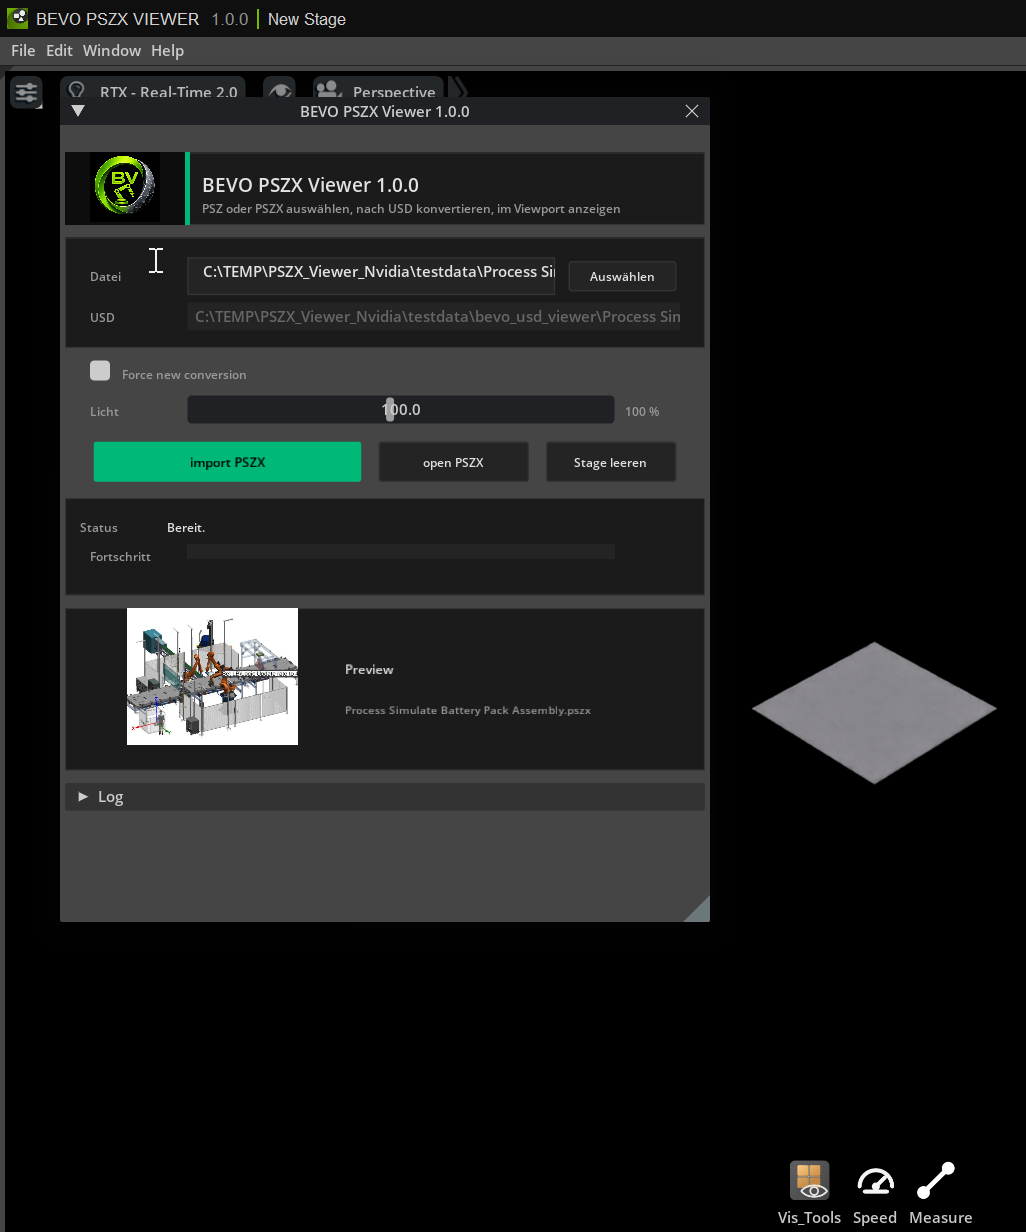Open the Window menu
Image resolution: width=1026 pixels, height=1232 pixels.
click(x=112, y=50)
